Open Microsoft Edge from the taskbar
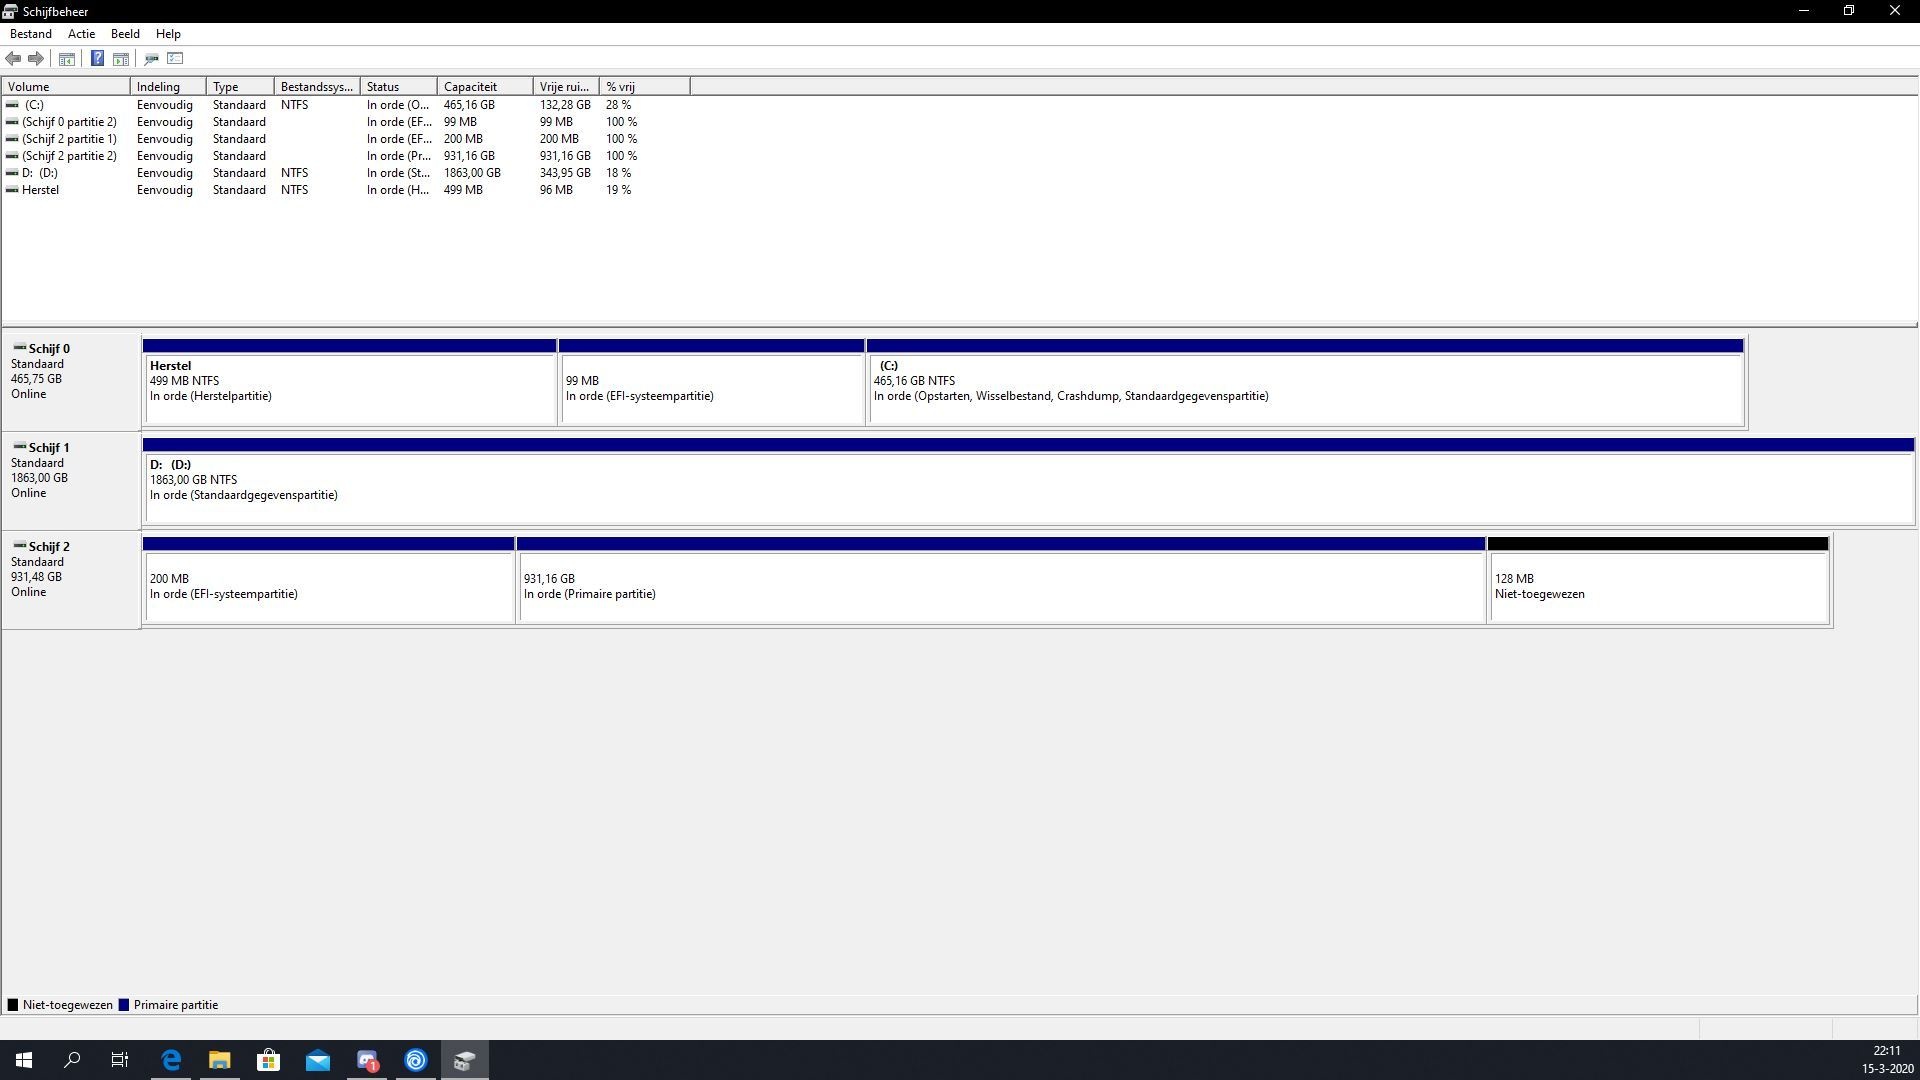1920x1080 pixels. coord(171,1060)
